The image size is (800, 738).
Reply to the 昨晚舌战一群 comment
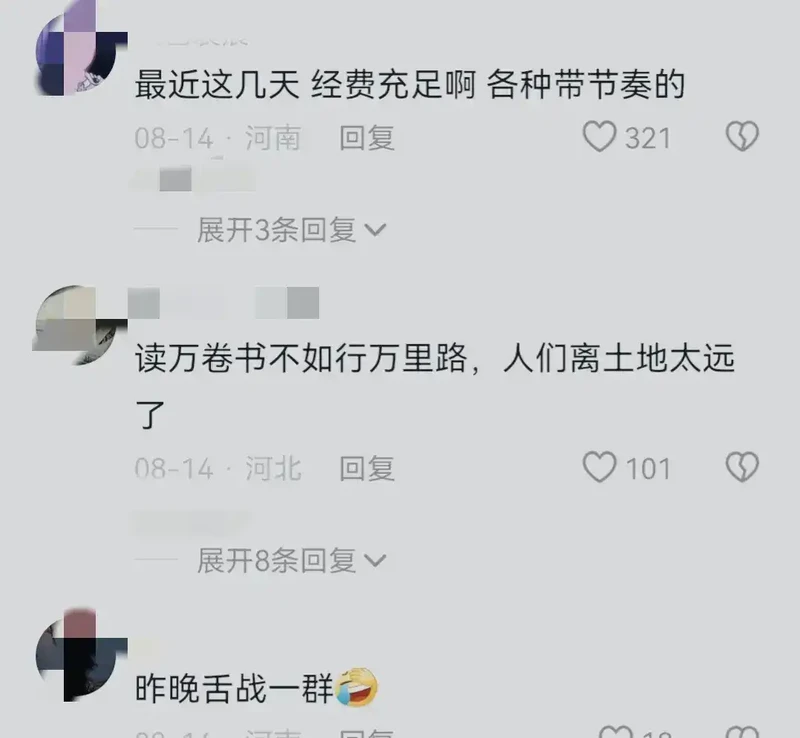pyautogui.click(x=367, y=733)
